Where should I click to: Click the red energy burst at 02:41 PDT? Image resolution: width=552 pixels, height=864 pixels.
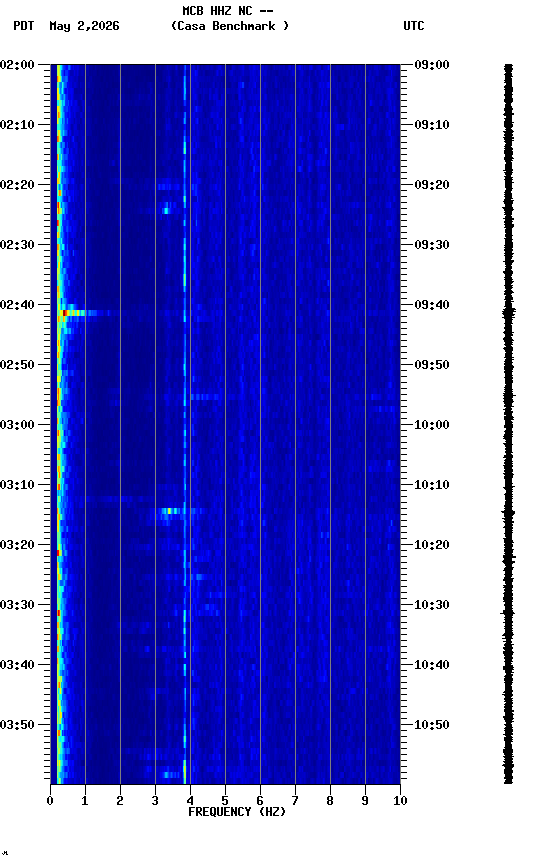pyautogui.click(x=65, y=313)
